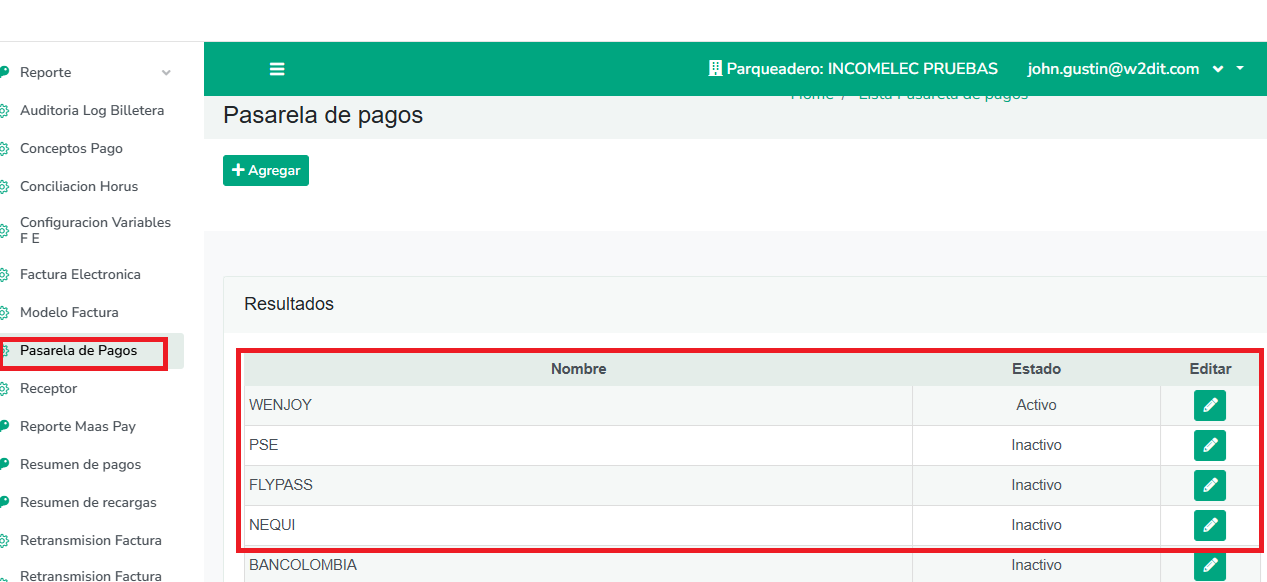1267x582 pixels.
Task: Toggle the hamburger menu icon
Action: tap(277, 69)
